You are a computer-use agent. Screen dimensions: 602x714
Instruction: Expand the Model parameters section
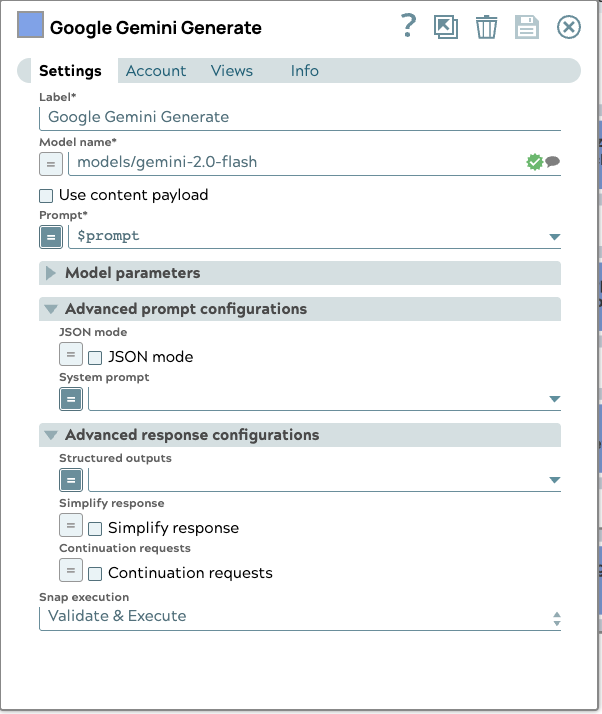pyautogui.click(x=51, y=273)
